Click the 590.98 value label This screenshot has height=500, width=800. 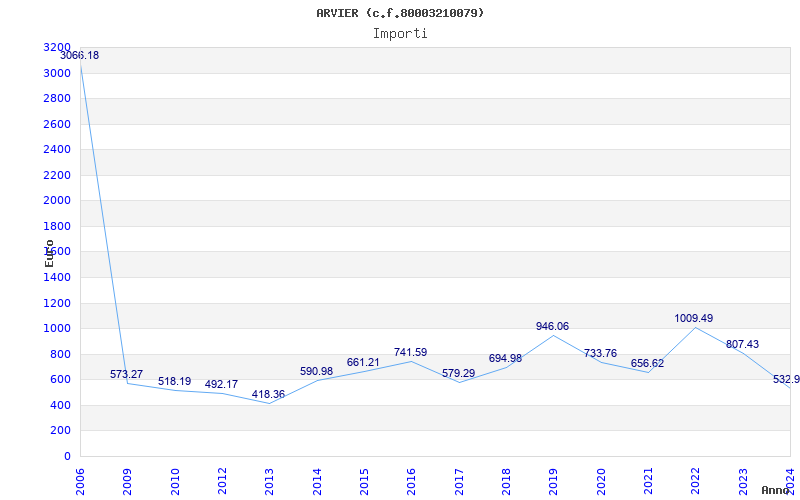pyautogui.click(x=316, y=371)
